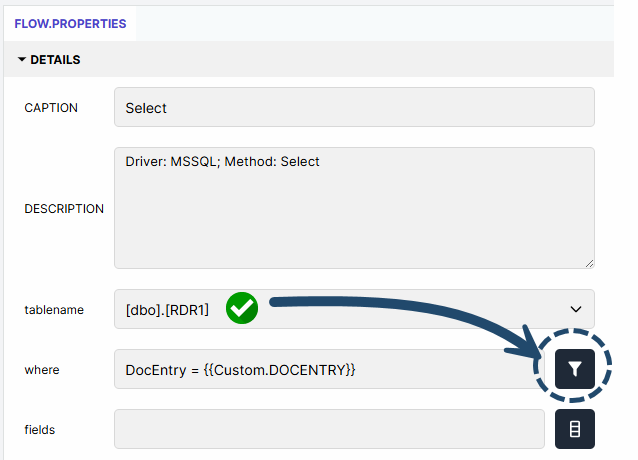Grab the description textarea resize handle
The height and width of the screenshot is (460, 638).
(590, 264)
